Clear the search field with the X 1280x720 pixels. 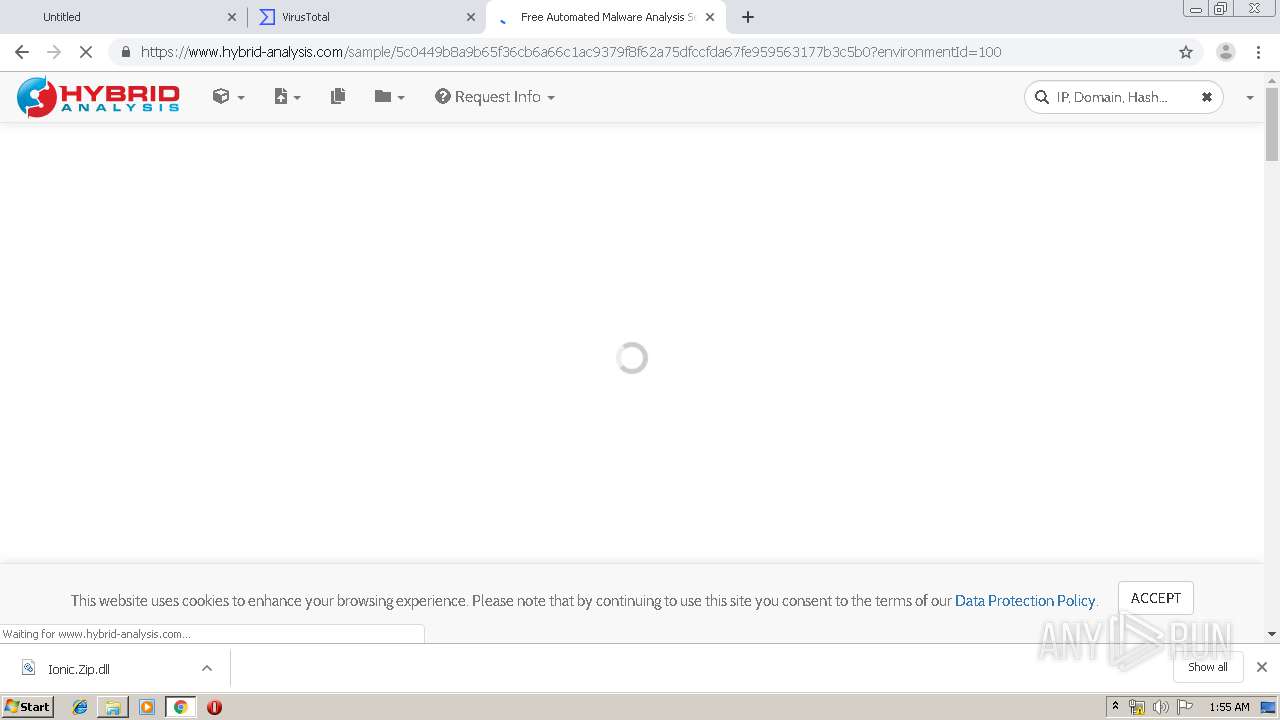click(x=1206, y=97)
